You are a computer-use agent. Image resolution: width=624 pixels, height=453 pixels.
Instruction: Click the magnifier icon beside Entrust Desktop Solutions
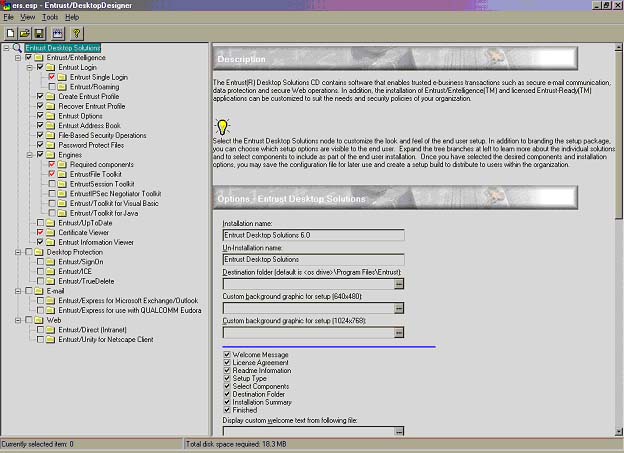coord(17,48)
